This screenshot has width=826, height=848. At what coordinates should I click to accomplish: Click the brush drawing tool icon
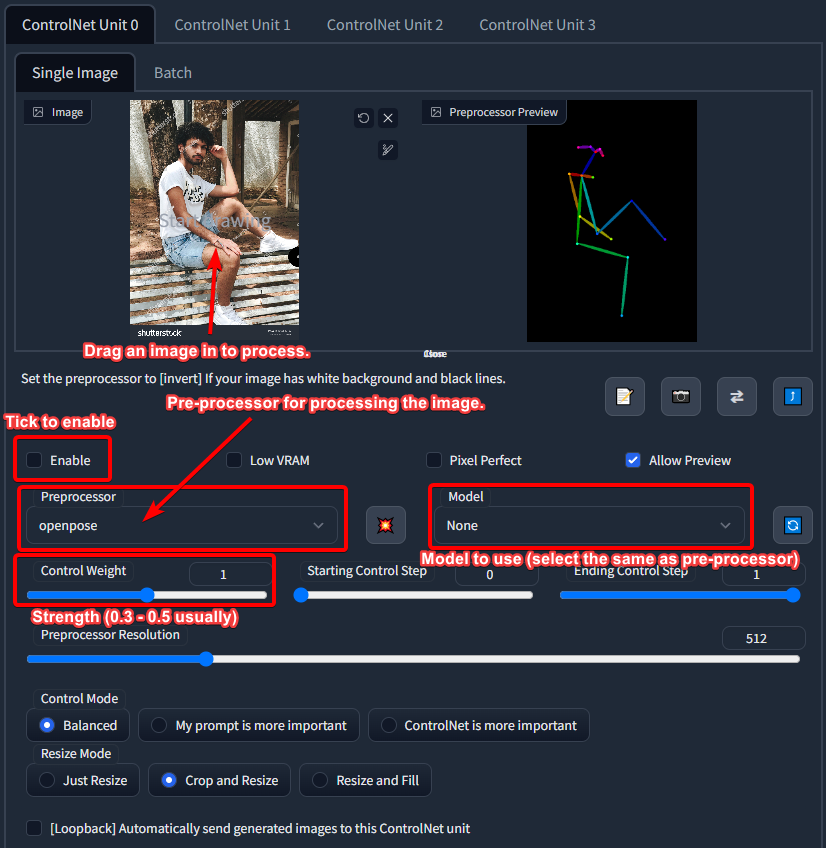coord(388,150)
